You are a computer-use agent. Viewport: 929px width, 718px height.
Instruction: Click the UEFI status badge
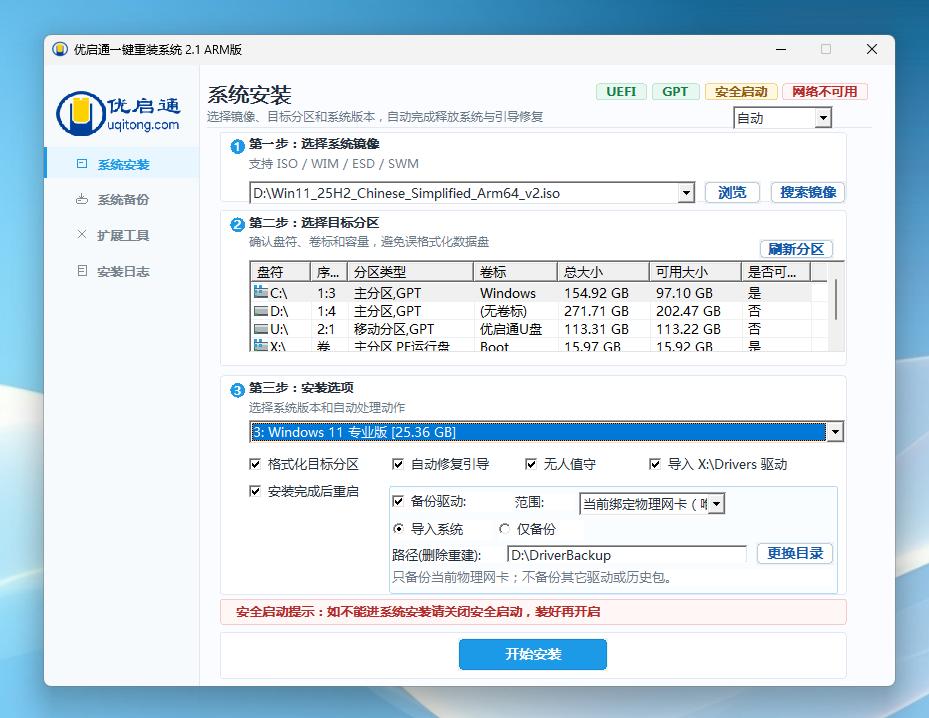coord(621,92)
